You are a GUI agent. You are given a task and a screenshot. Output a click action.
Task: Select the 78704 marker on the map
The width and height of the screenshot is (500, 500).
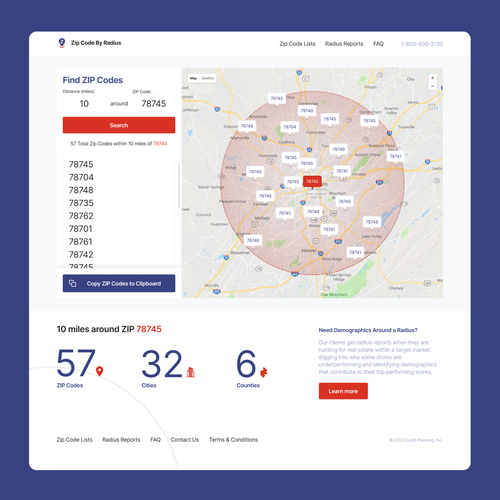pyautogui.click(x=290, y=127)
